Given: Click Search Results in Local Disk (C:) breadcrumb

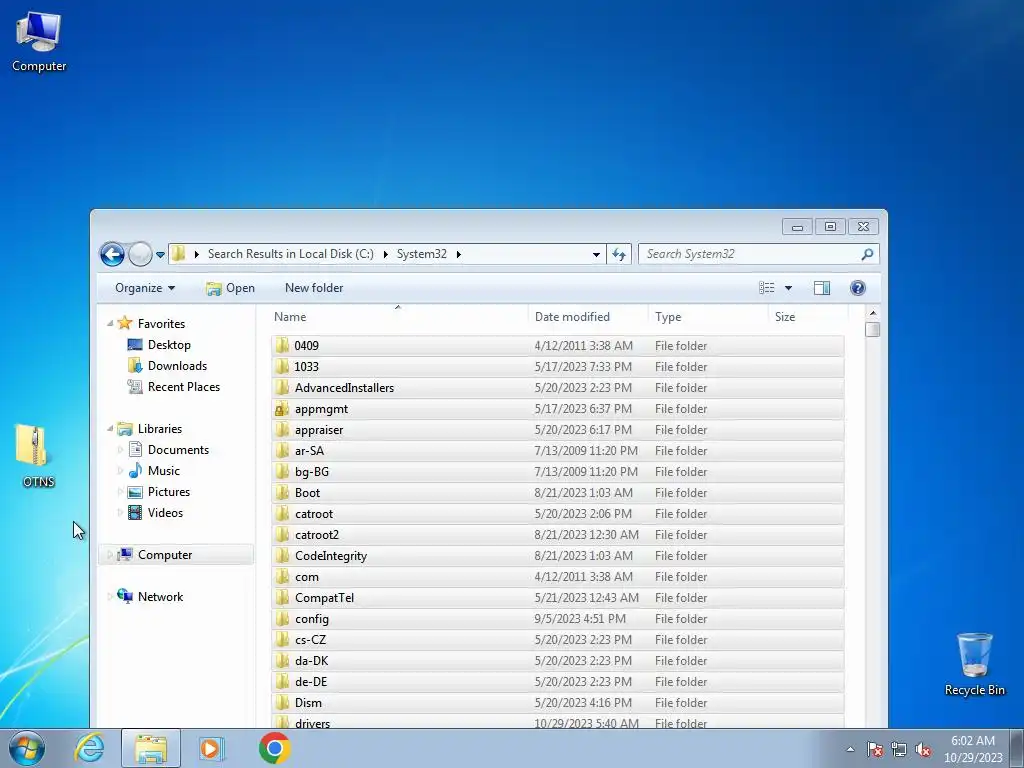Looking at the screenshot, I should pos(291,254).
